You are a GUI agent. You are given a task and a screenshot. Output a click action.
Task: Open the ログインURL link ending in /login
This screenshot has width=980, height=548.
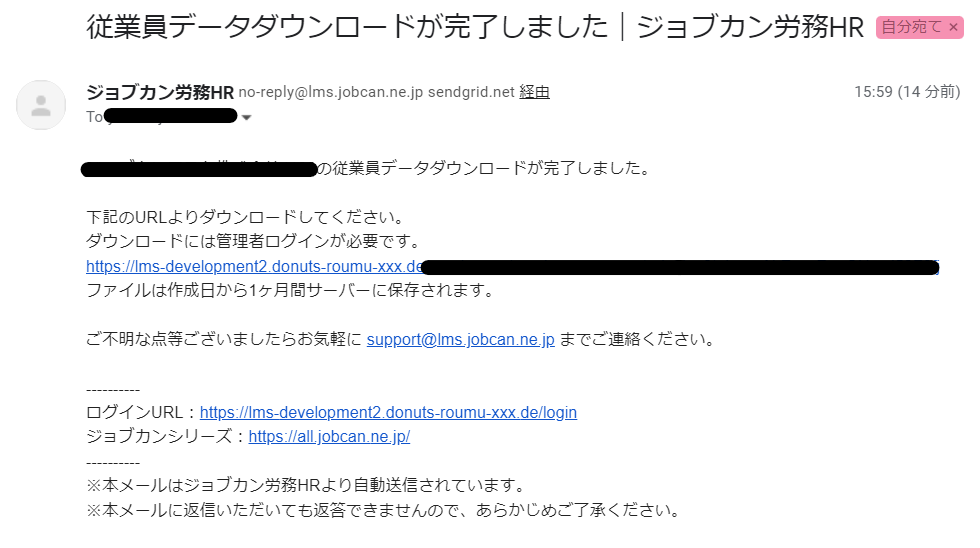[388, 412]
